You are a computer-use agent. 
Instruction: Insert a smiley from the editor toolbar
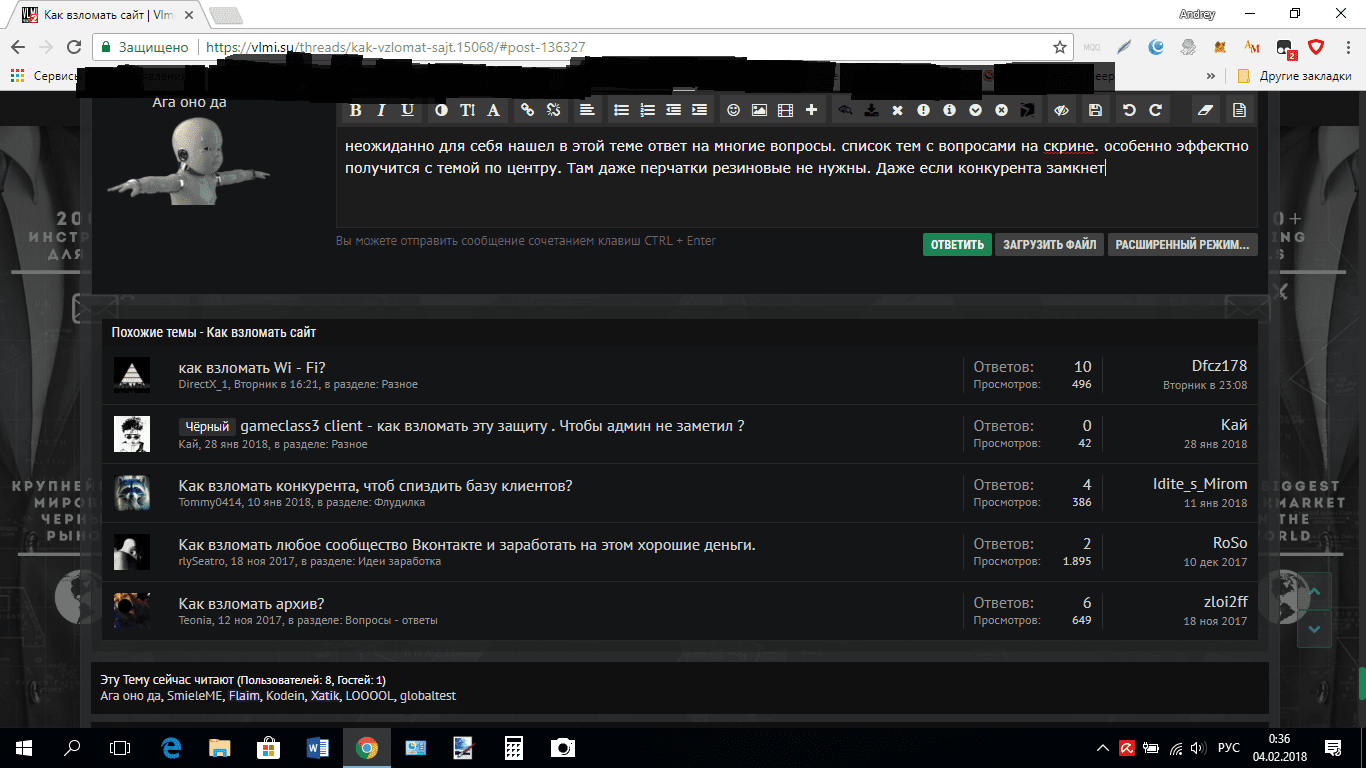[x=733, y=110]
